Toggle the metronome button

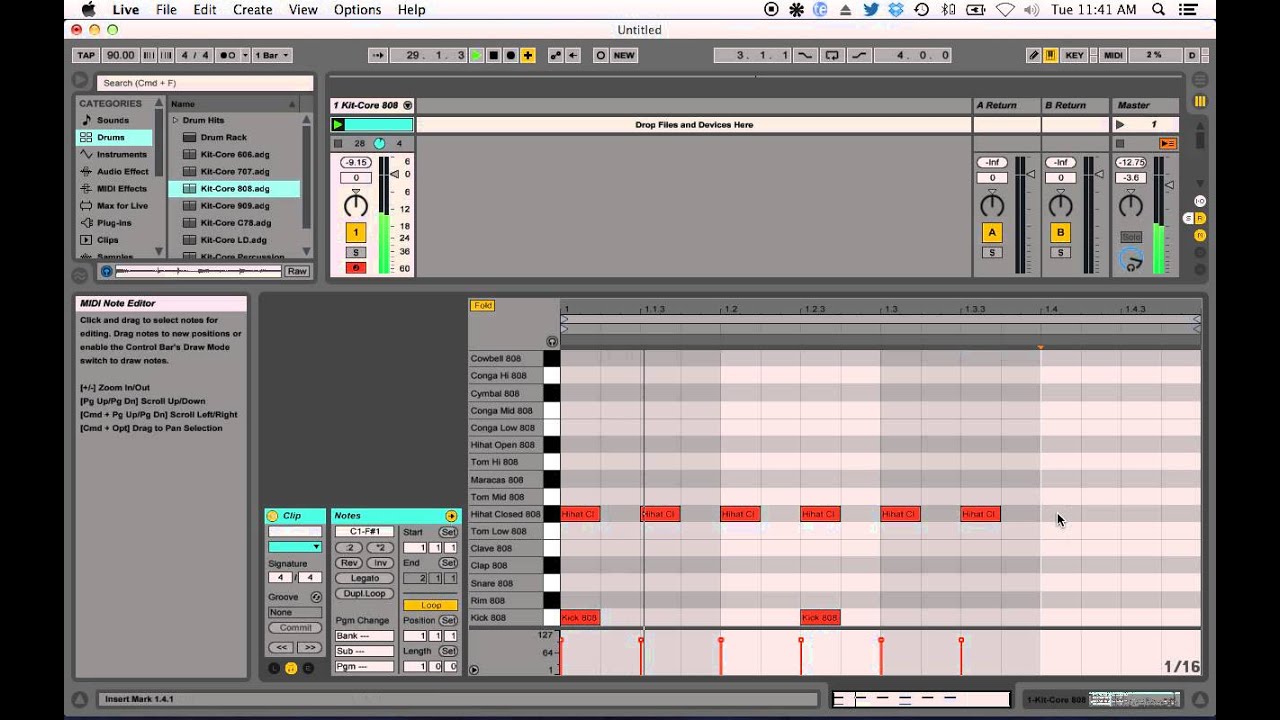228,55
